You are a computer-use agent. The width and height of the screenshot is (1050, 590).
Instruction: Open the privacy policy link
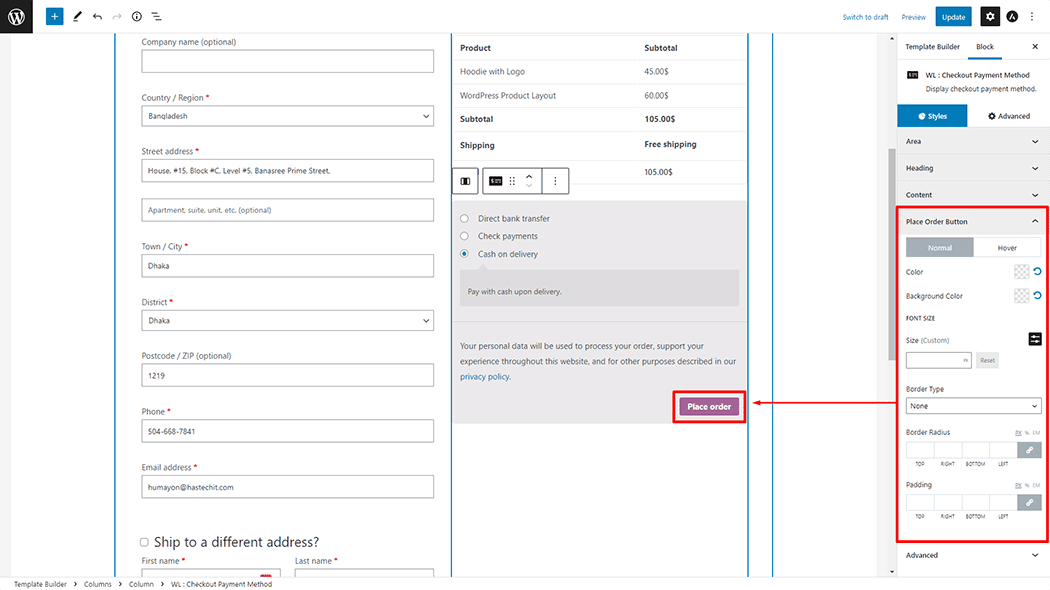pyautogui.click(x=484, y=377)
